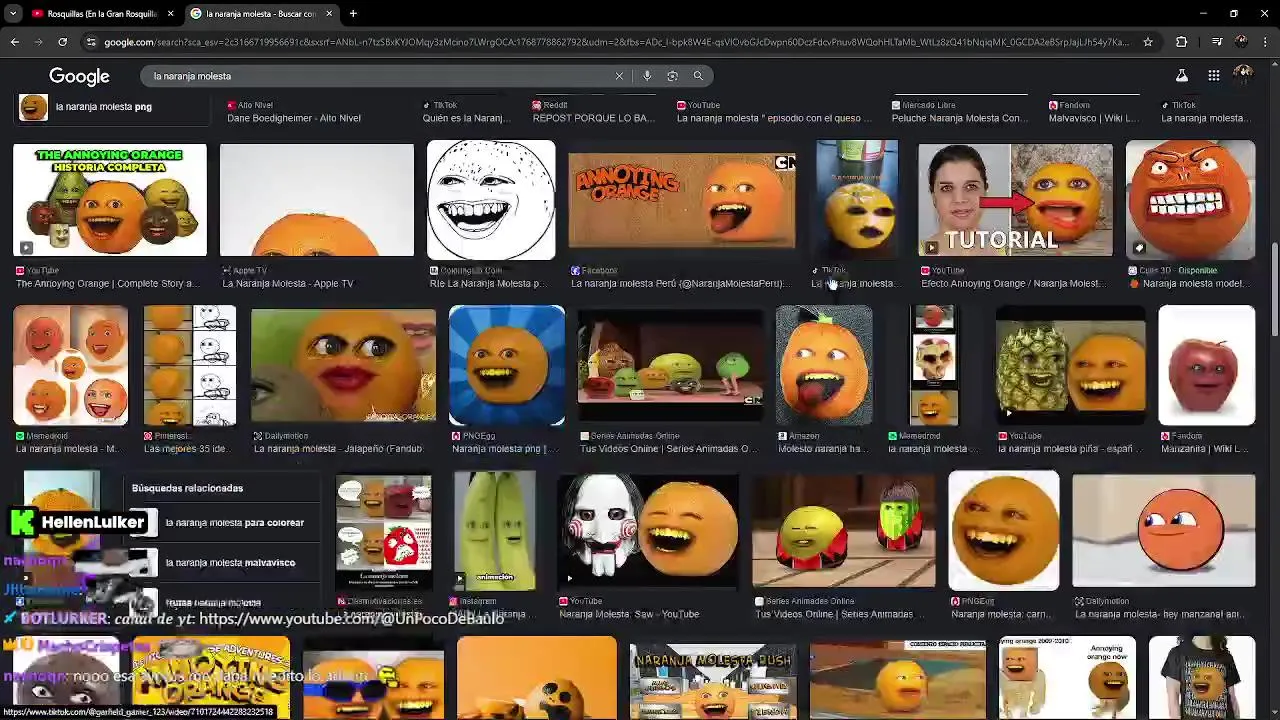
Task: Open the blue-background orange PNGEgg image
Action: pos(506,366)
